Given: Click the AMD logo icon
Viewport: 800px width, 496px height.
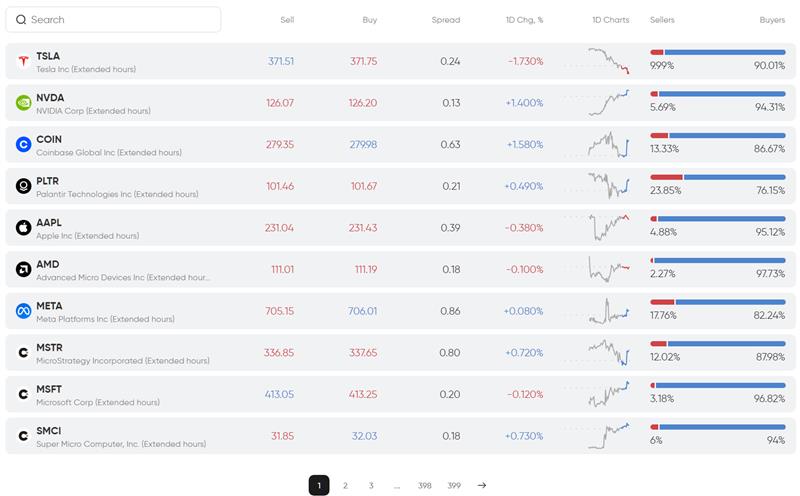Looking at the screenshot, I should pos(23,269).
